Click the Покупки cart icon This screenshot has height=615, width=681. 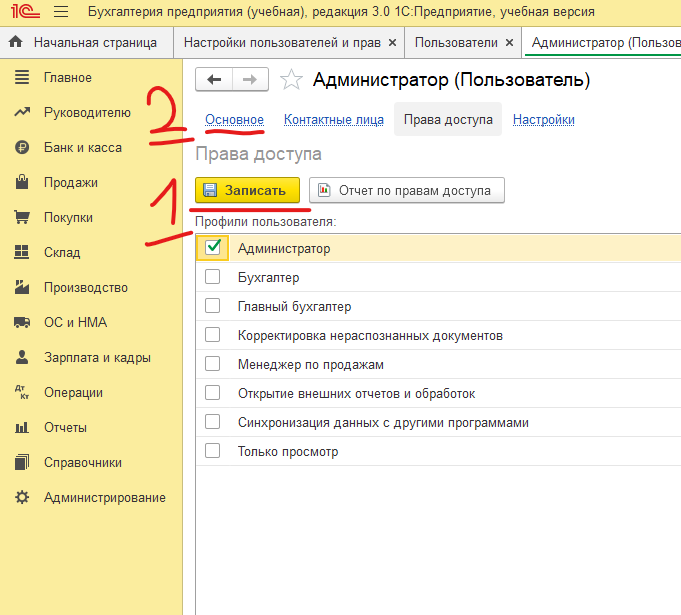pos(22,217)
